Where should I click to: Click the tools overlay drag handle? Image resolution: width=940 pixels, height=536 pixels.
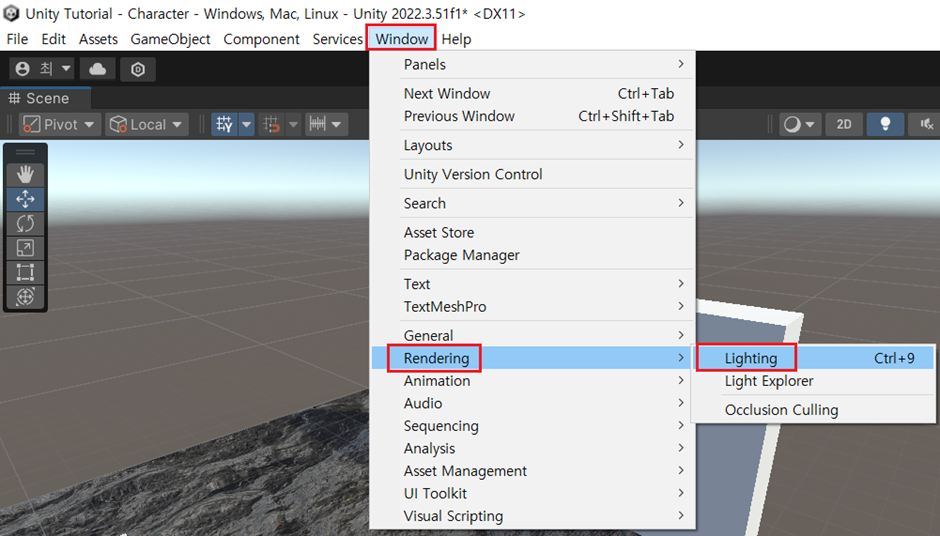pyautogui.click(x=25, y=152)
